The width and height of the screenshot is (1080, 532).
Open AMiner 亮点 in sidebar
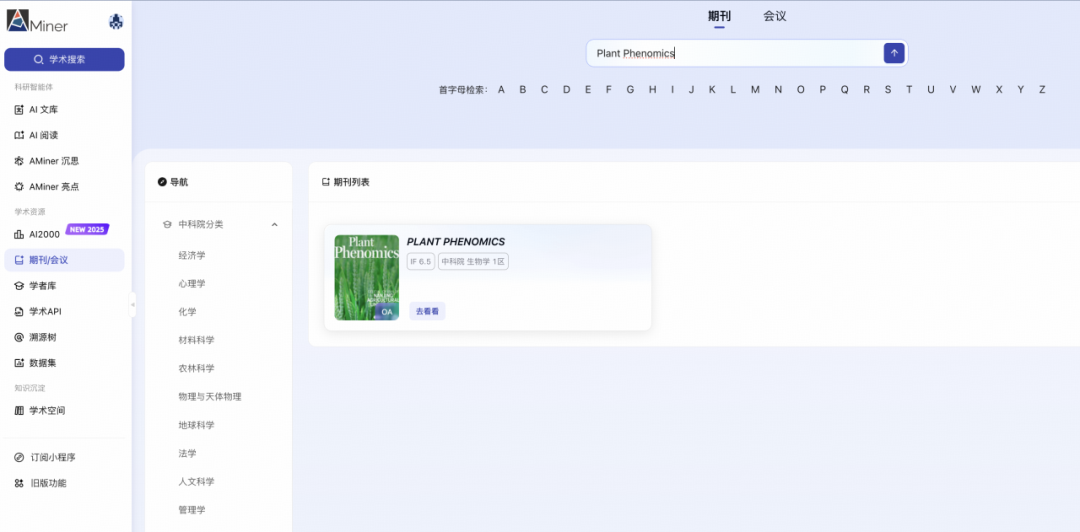pyautogui.click(x=64, y=186)
